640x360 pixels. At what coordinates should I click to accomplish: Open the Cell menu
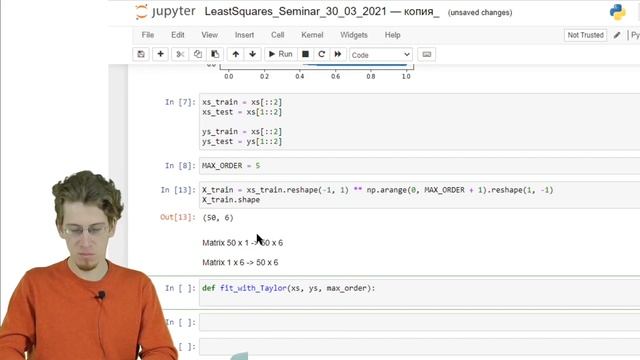coord(278,35)
